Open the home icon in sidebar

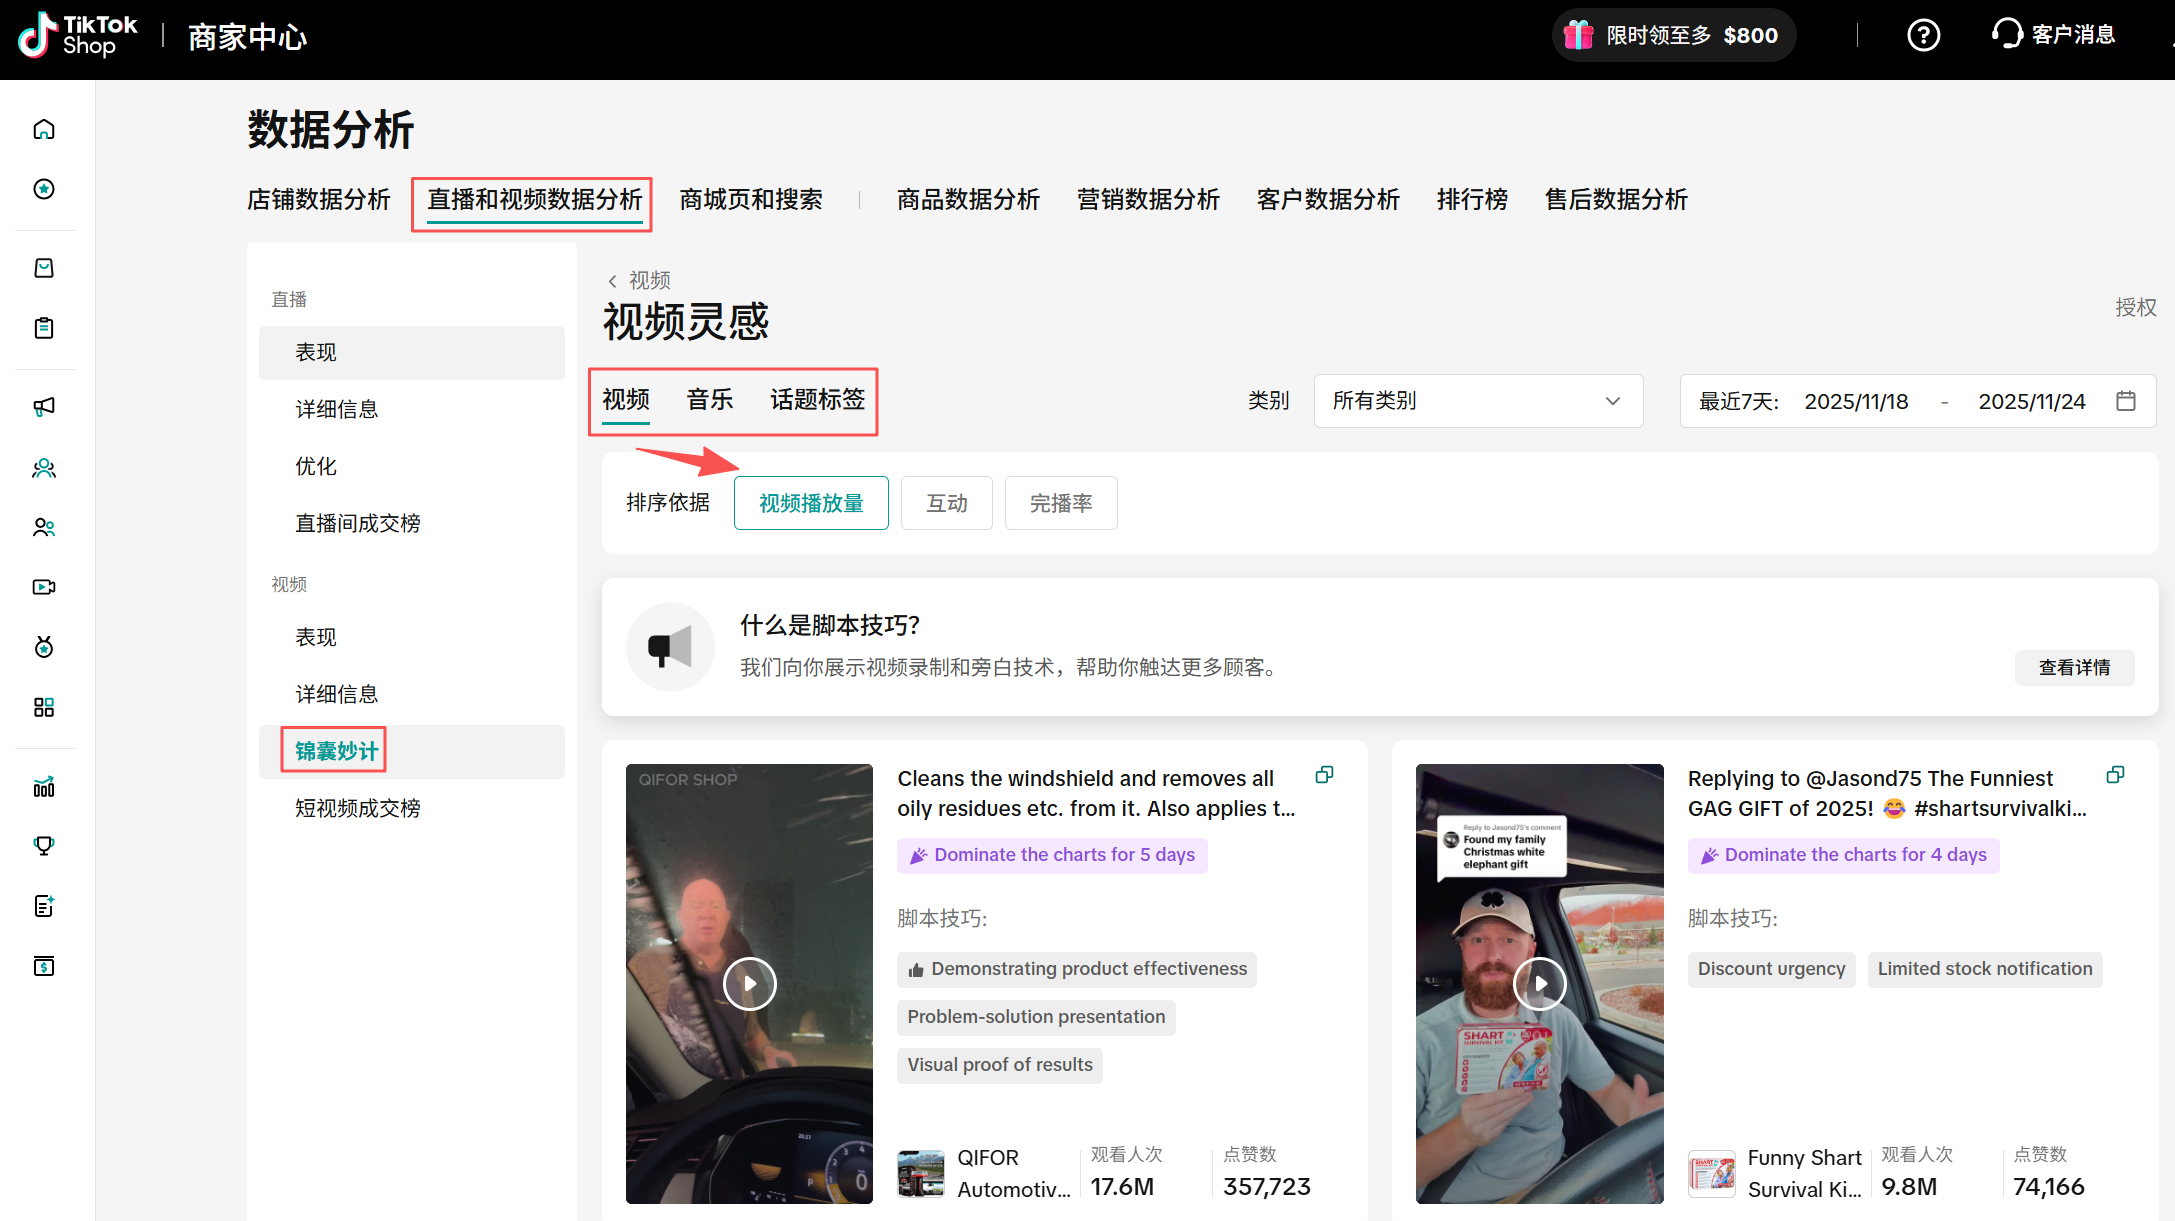[44, 129]
